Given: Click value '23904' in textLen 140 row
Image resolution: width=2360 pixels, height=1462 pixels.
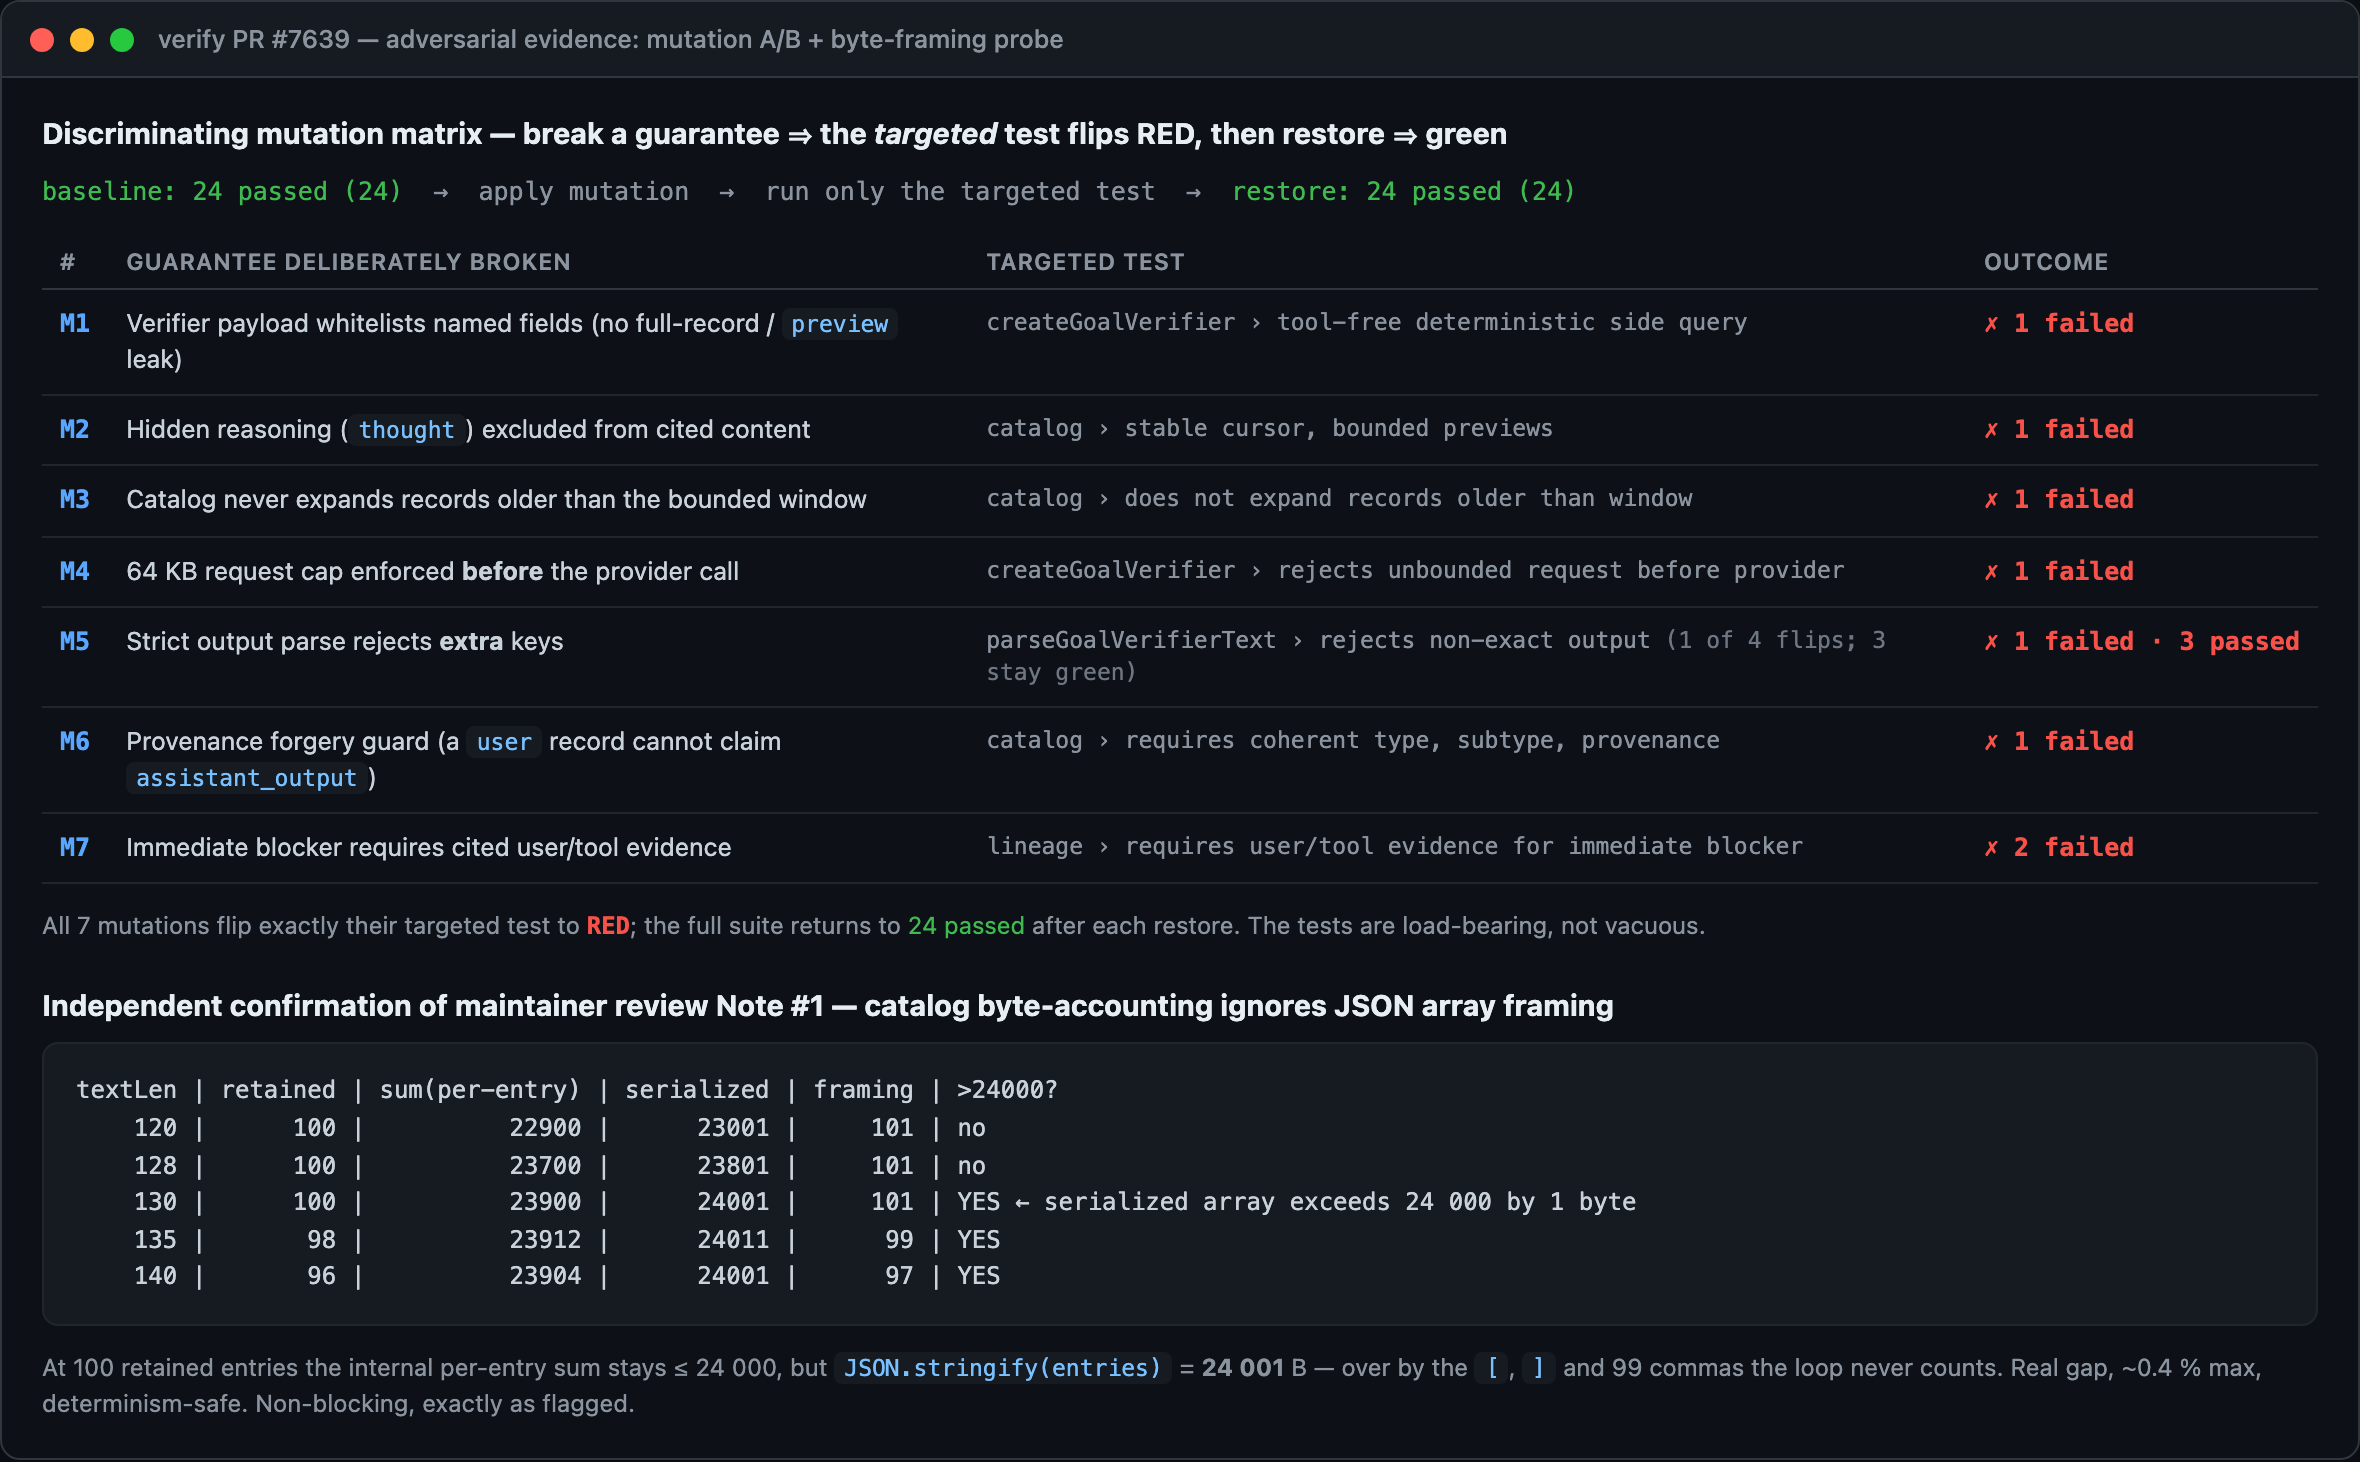Looking at the screenshot, I should (545, 1275).
